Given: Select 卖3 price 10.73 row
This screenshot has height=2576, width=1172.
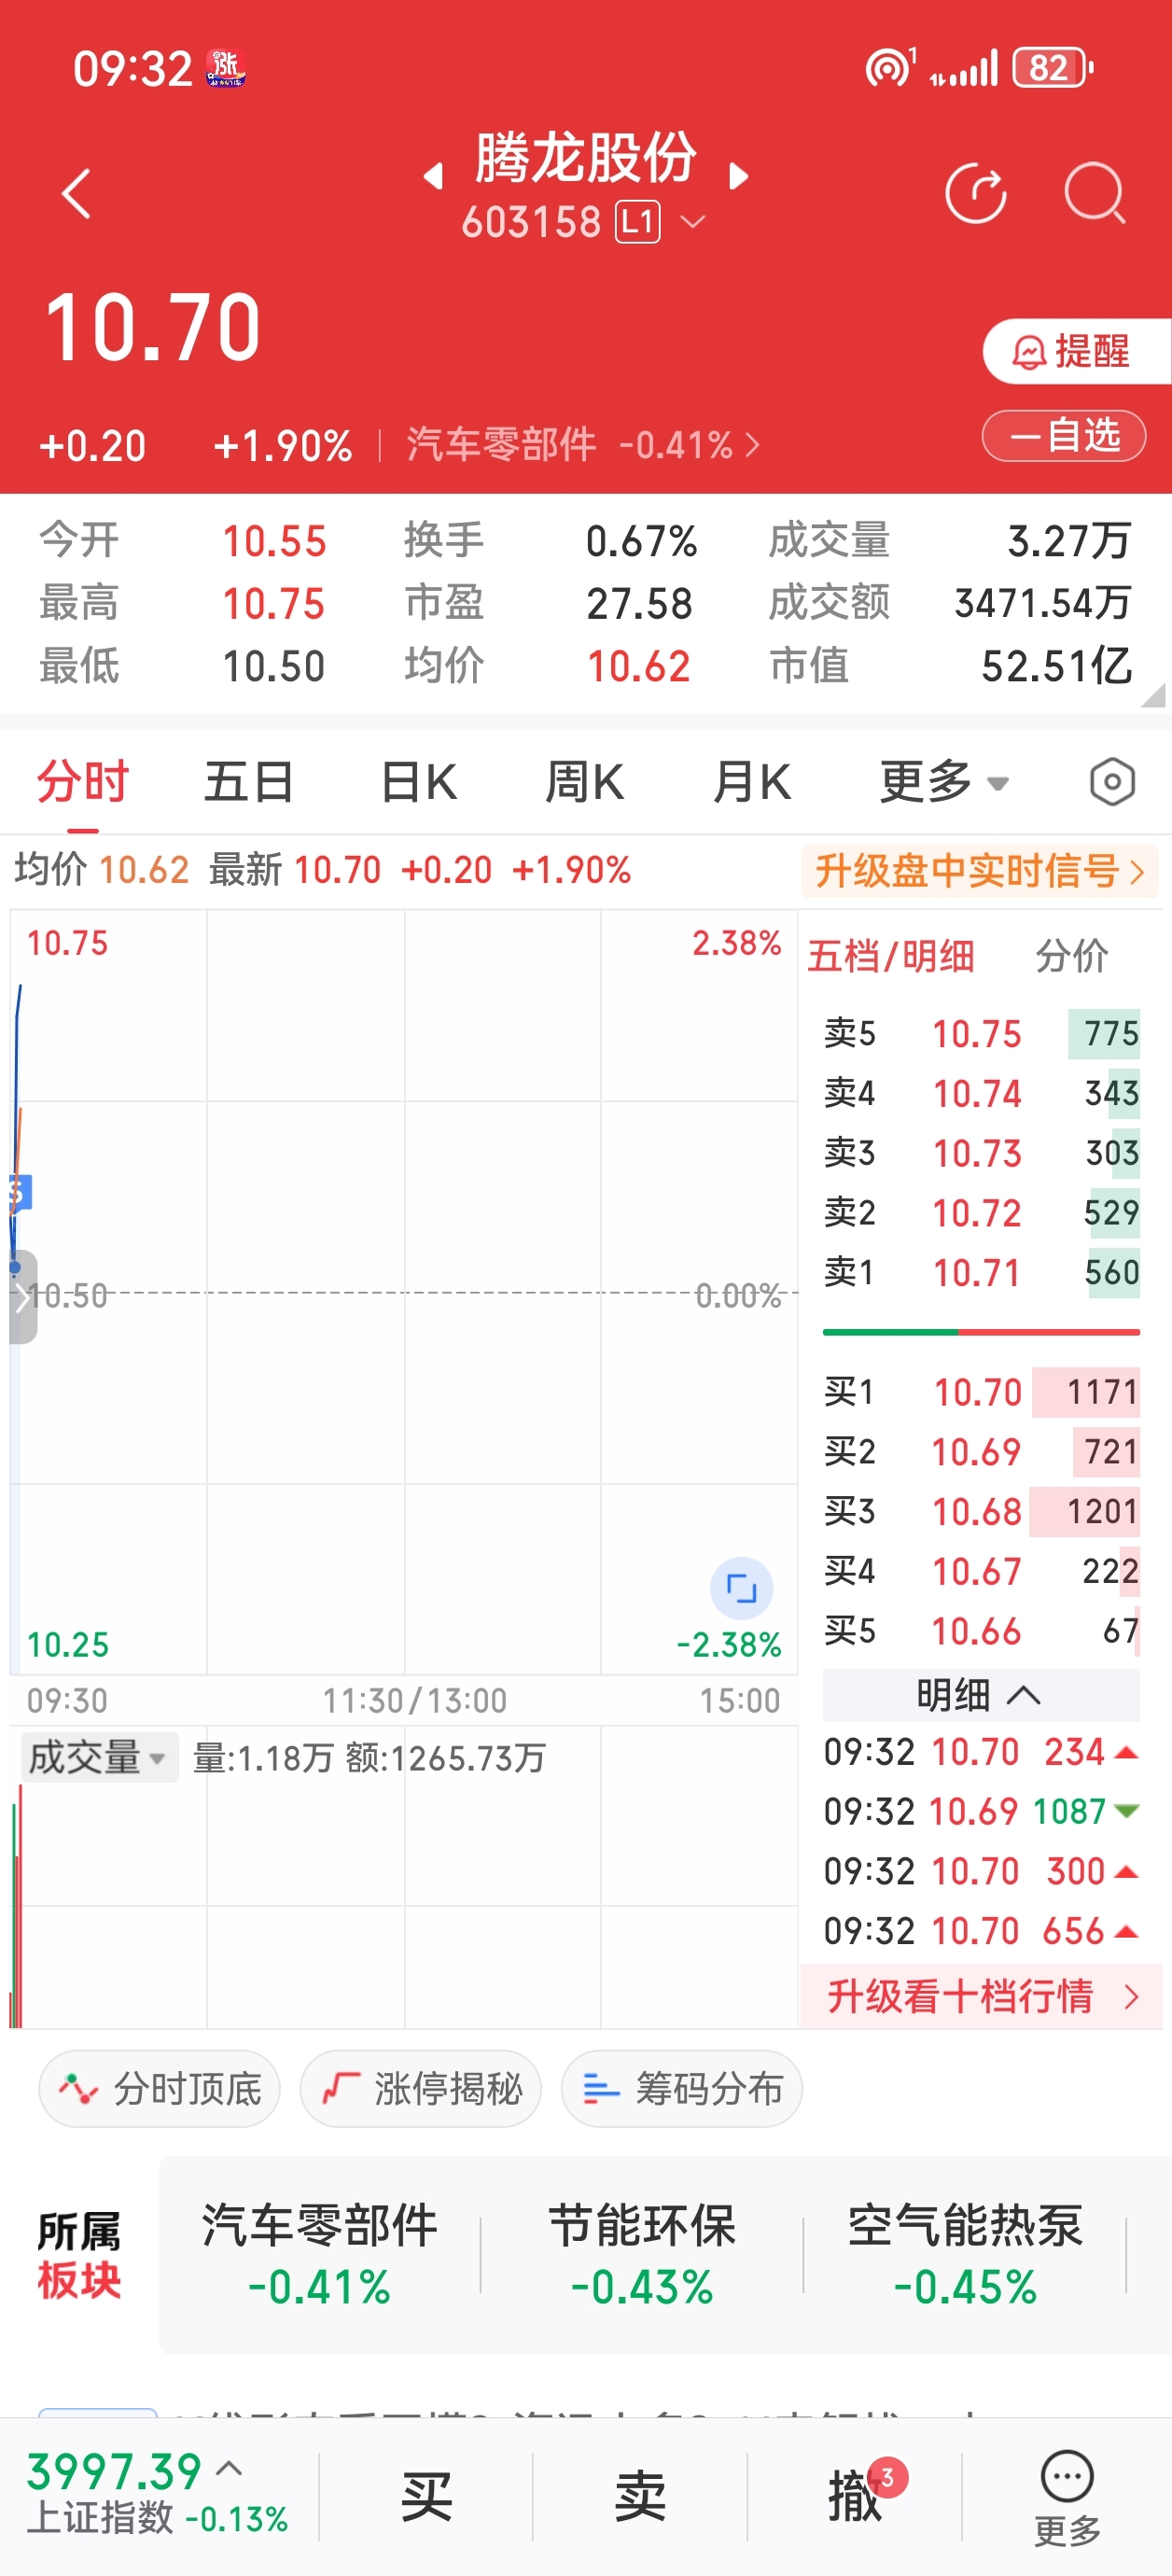Looking at the screenshot, I should pyautogui.click(x=981, y=1153).
